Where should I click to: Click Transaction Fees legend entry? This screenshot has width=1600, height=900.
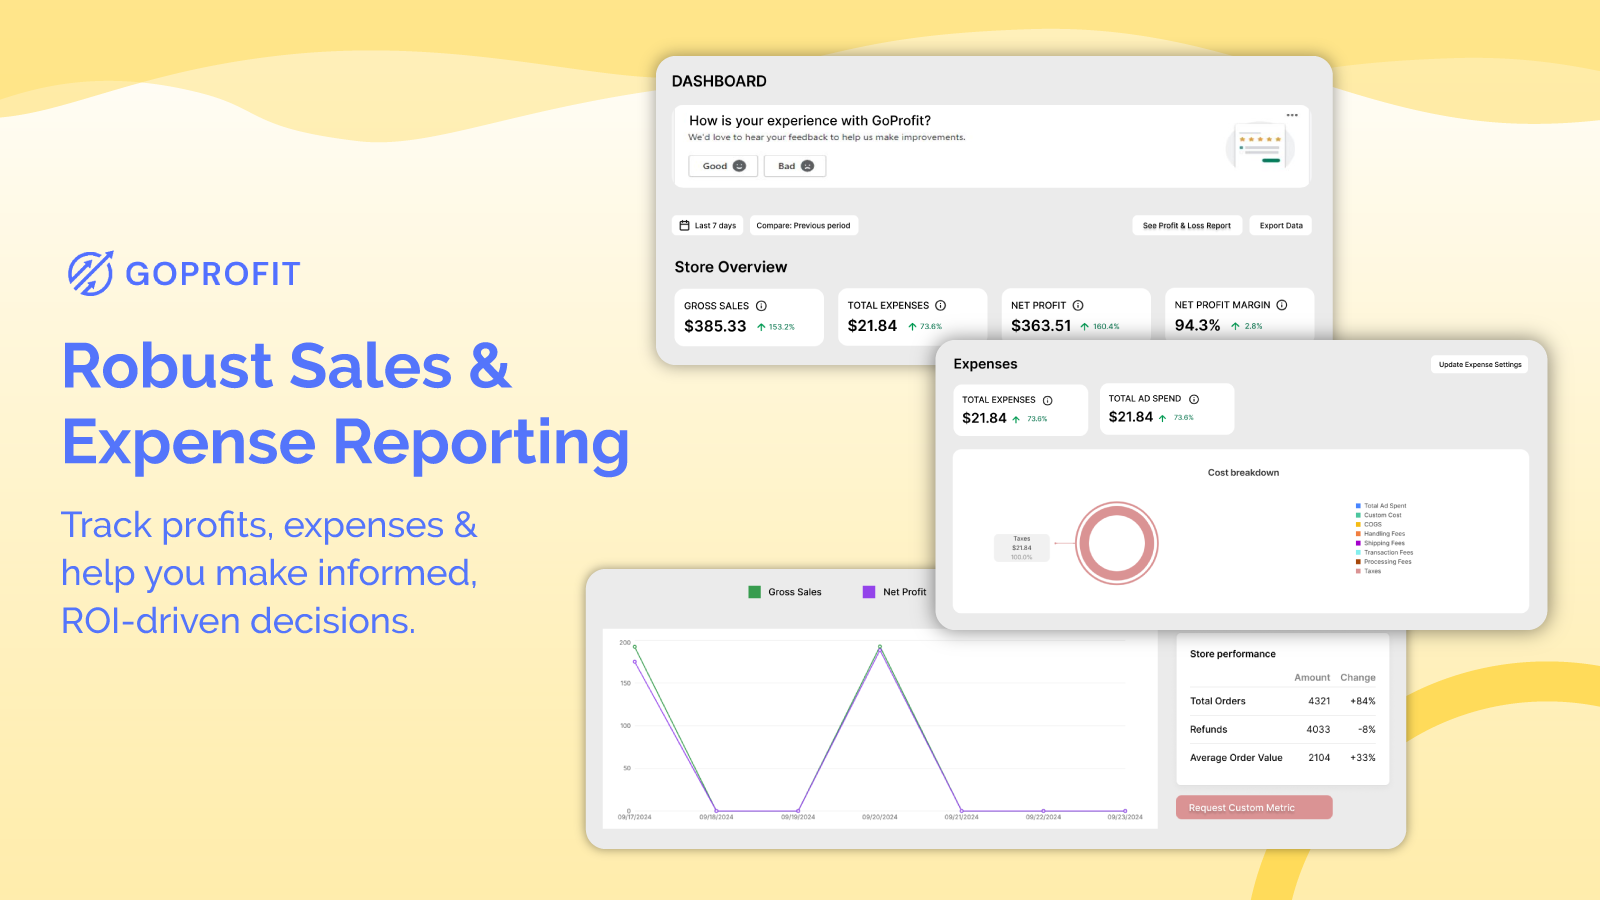[x=1385, y=552]
